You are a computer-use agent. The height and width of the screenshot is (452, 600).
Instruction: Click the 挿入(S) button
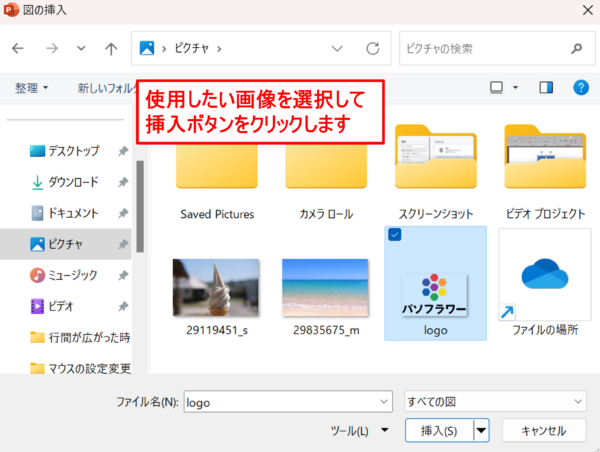439,431
